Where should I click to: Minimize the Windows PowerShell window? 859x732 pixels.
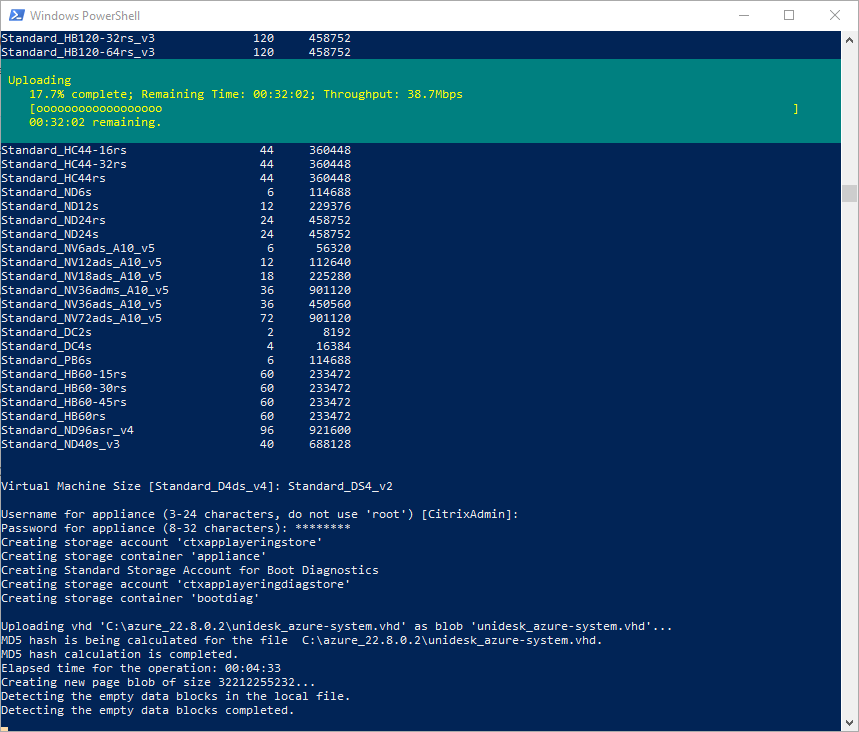[743, 15]
